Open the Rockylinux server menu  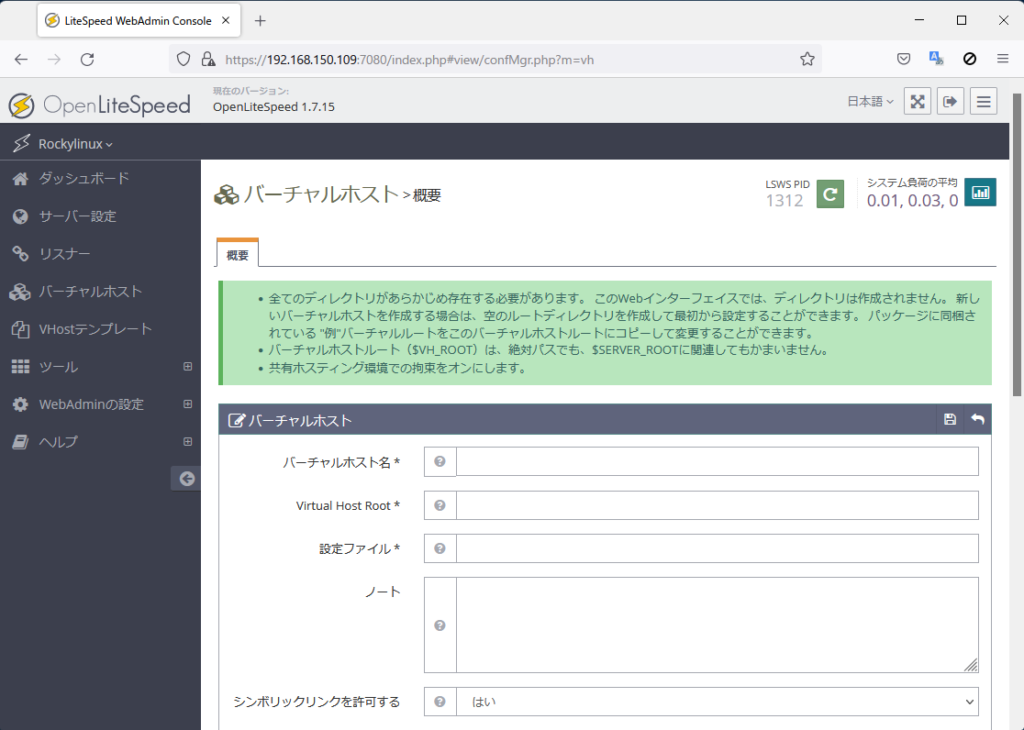tap(75, 144)
